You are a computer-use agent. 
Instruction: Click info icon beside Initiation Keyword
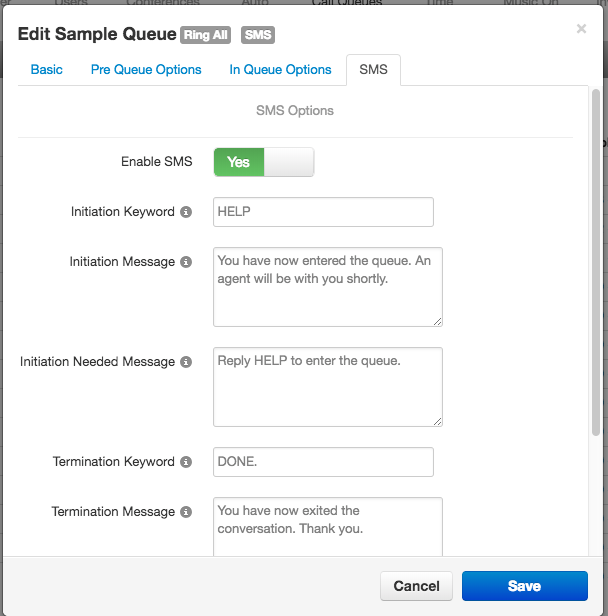185,212
